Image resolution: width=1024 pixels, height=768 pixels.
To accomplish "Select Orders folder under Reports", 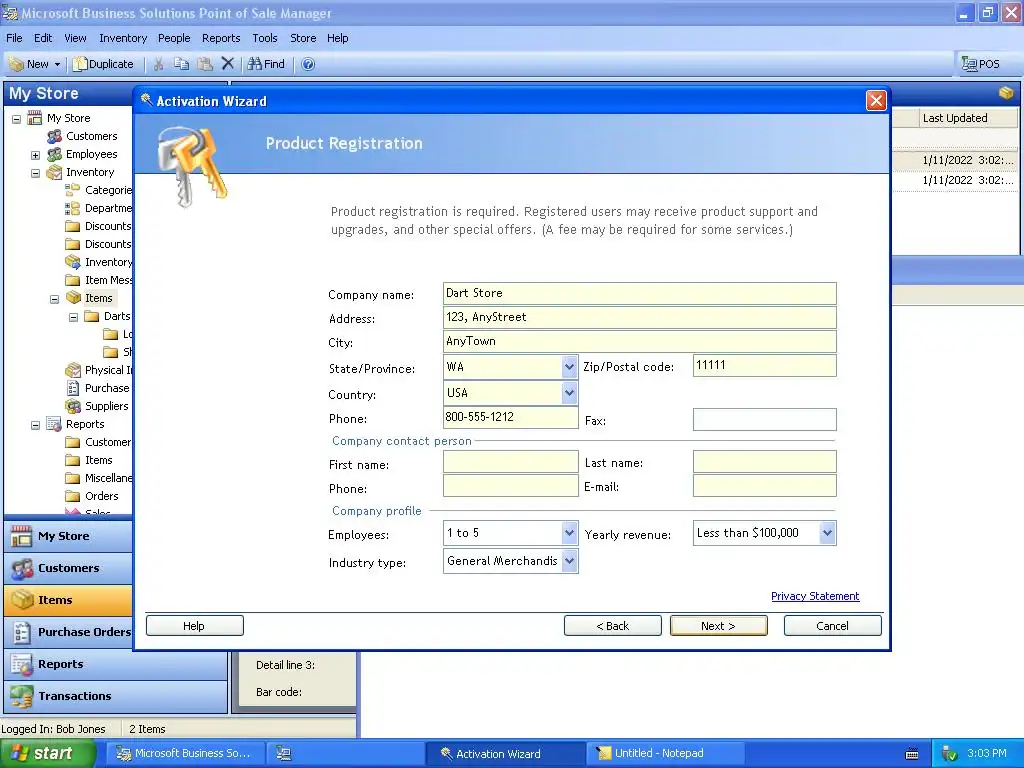I will tap(101, 496).
